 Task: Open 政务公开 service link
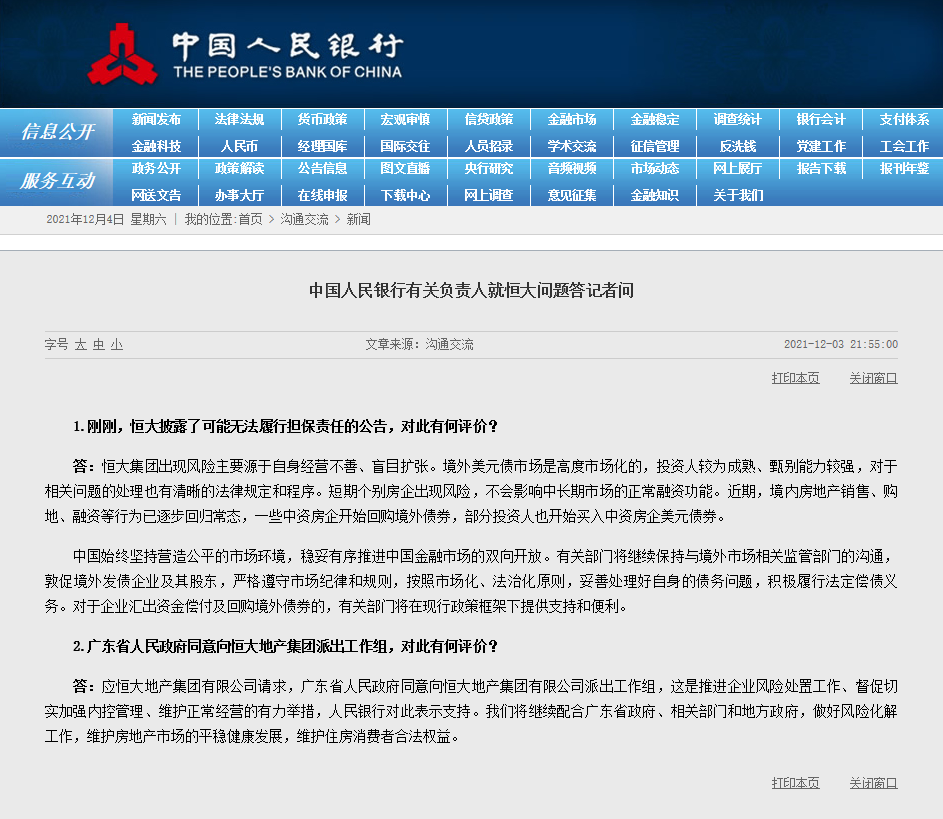[x=156, y=168]
